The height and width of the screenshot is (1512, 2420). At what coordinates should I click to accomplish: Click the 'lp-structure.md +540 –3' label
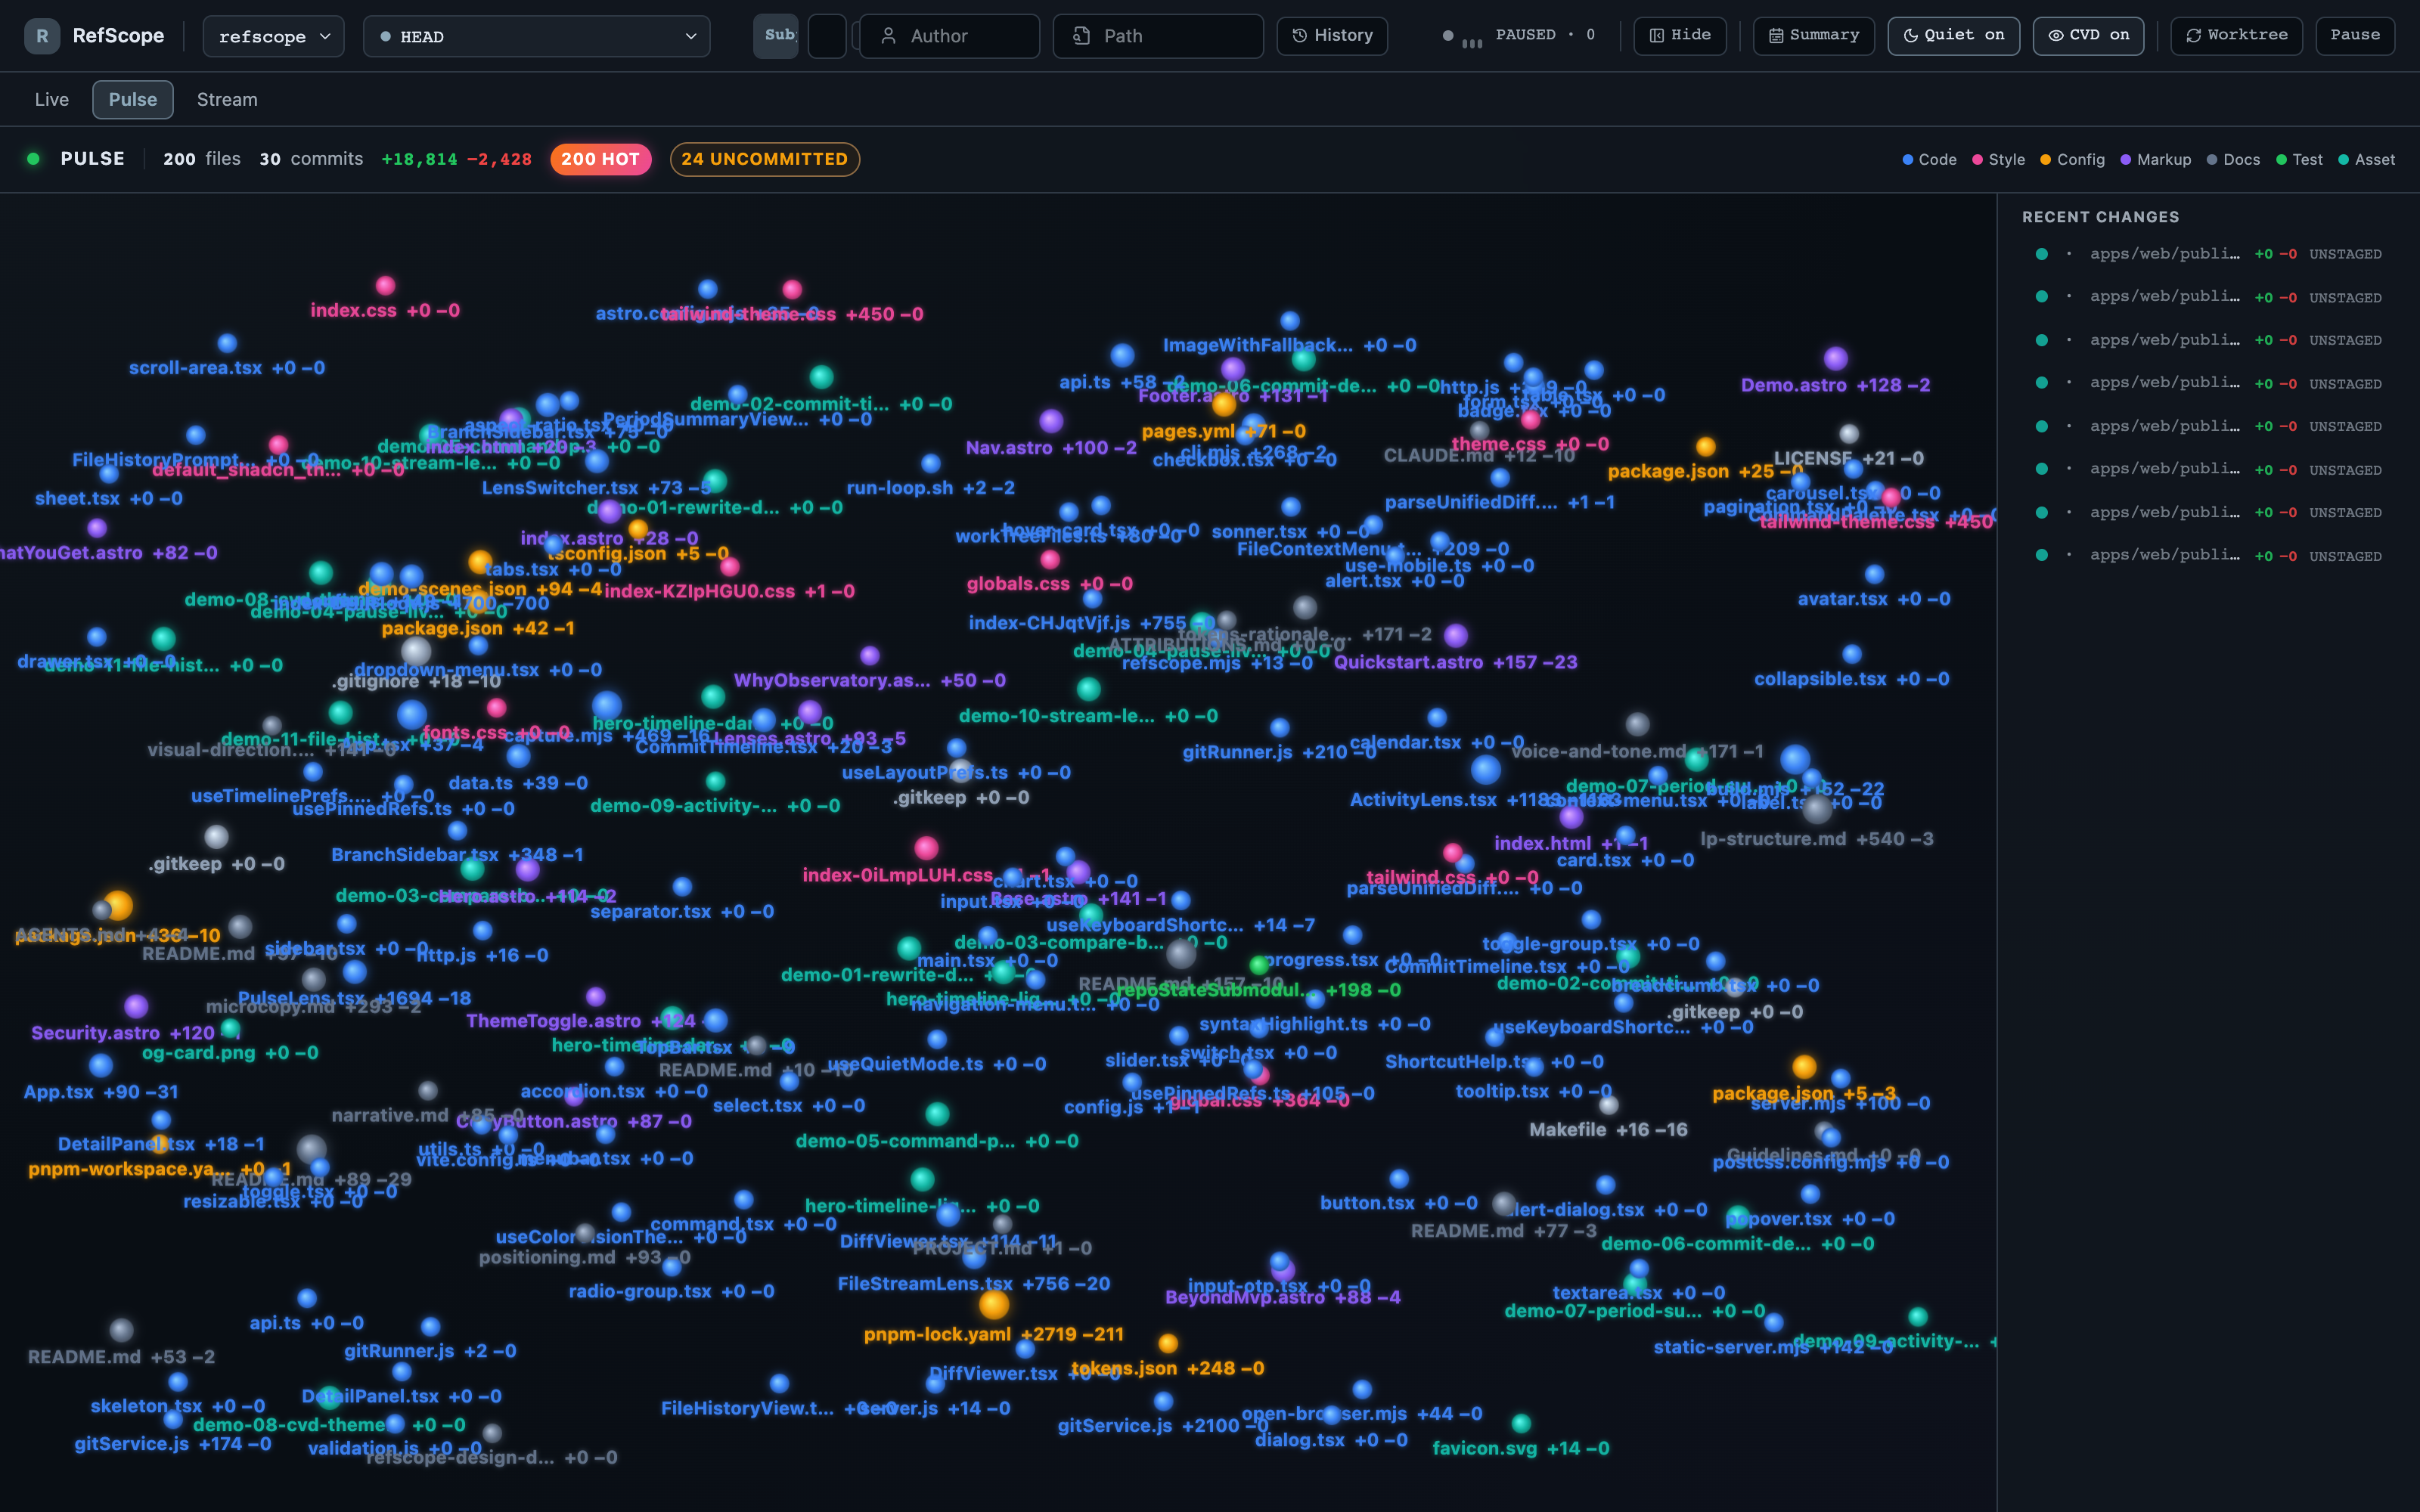[1817, 839]
